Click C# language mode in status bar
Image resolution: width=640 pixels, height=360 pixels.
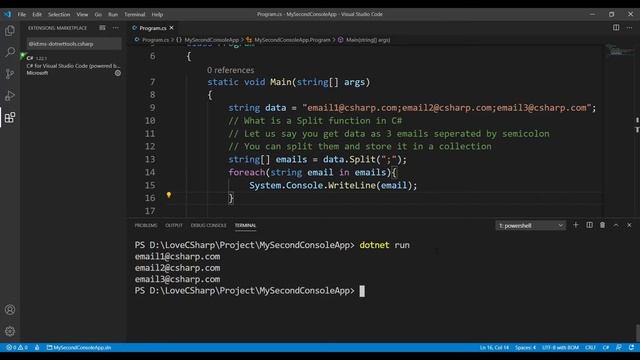606,347
